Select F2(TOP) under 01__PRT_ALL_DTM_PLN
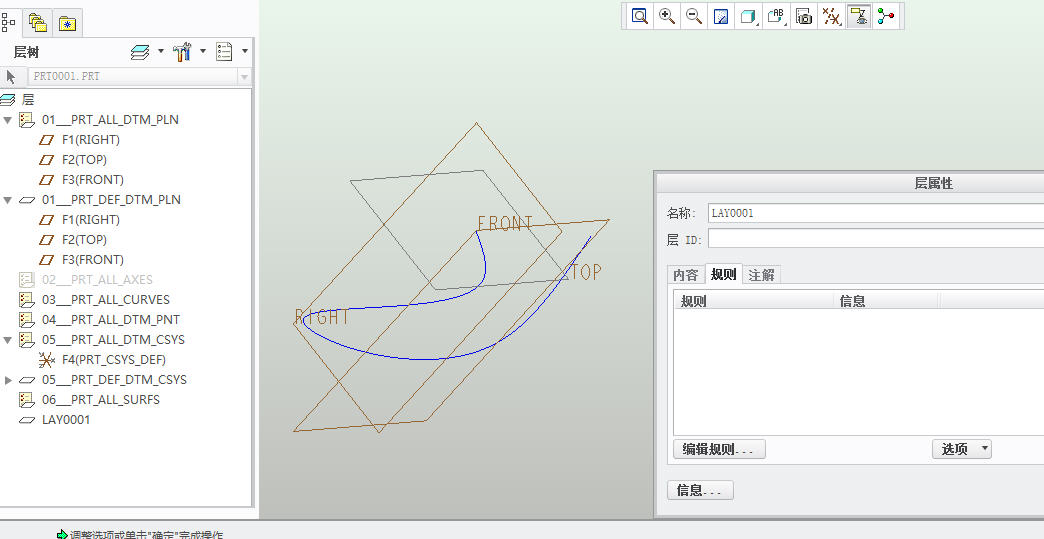The image size is (1044, 539). tap(84, 160)
